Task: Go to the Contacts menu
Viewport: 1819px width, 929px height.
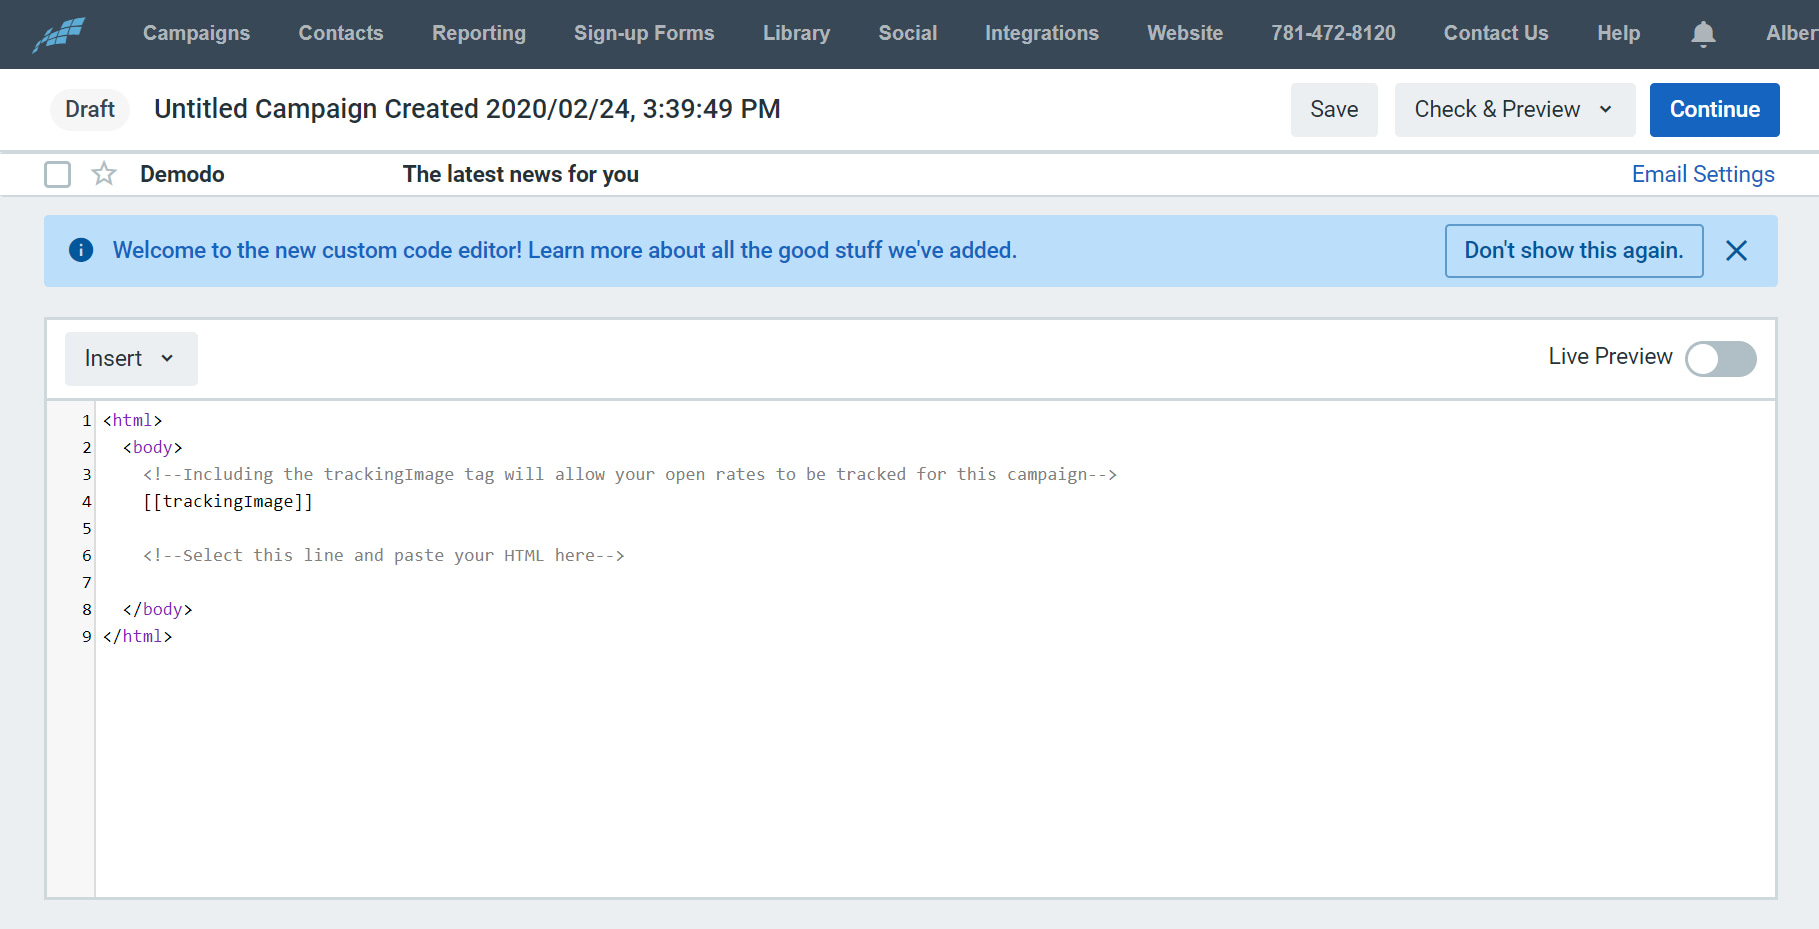Action: (x=341, y=33)
